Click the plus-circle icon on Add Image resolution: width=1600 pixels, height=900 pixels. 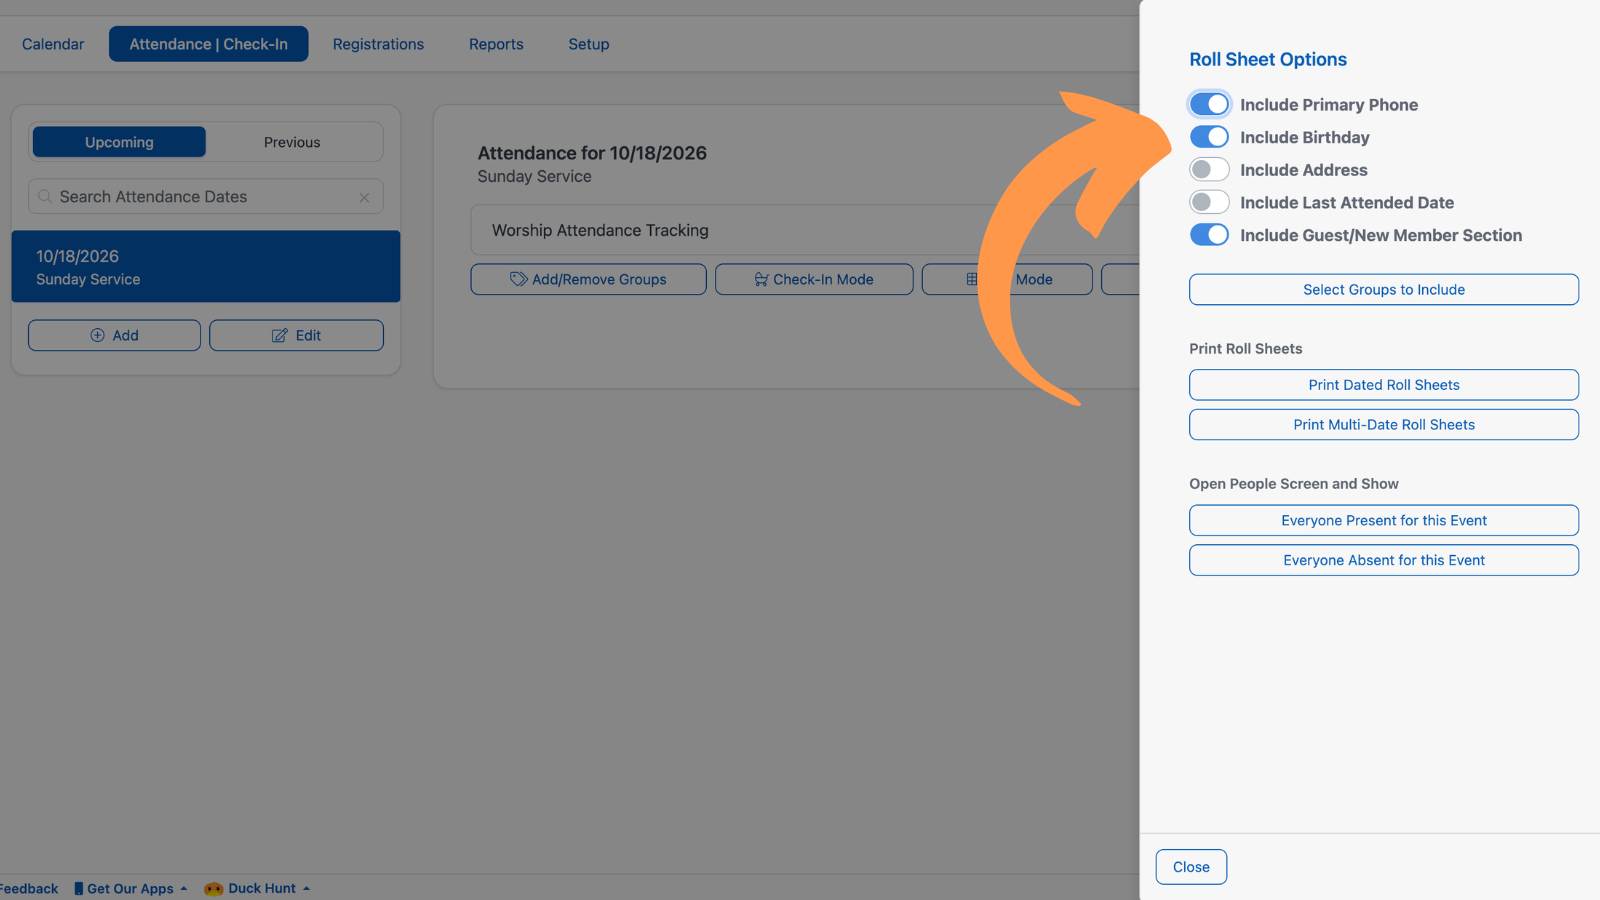coord(97,335)
